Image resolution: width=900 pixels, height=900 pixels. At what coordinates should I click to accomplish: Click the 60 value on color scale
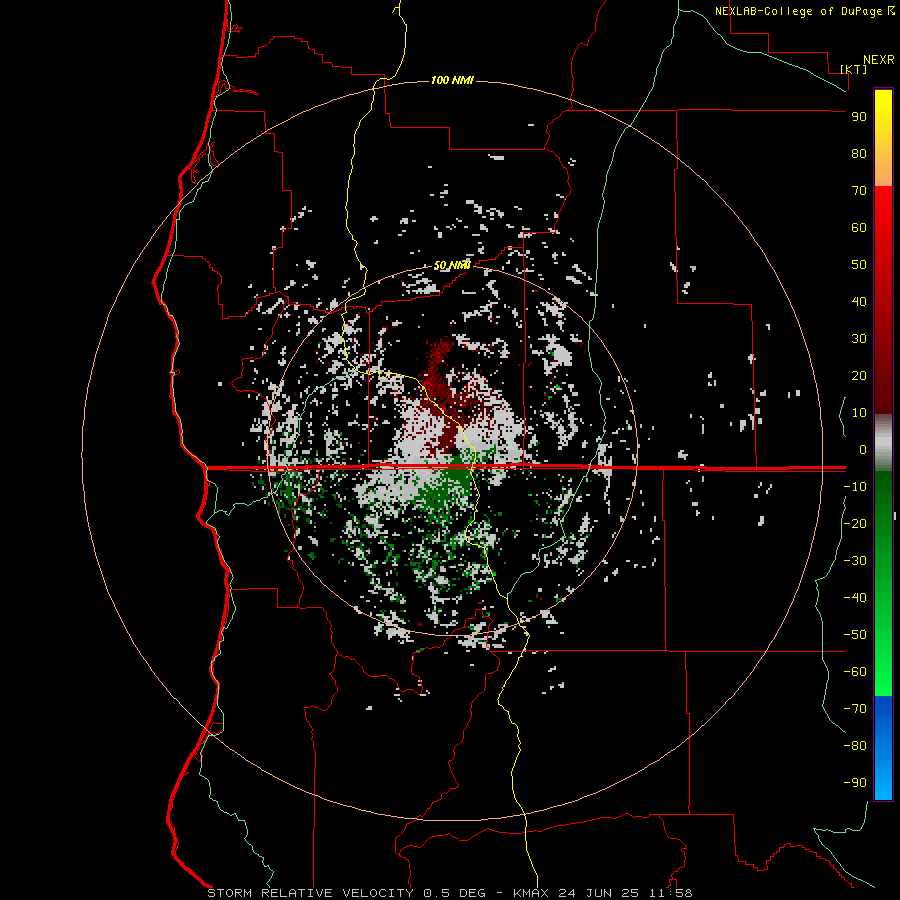(859, 227)
